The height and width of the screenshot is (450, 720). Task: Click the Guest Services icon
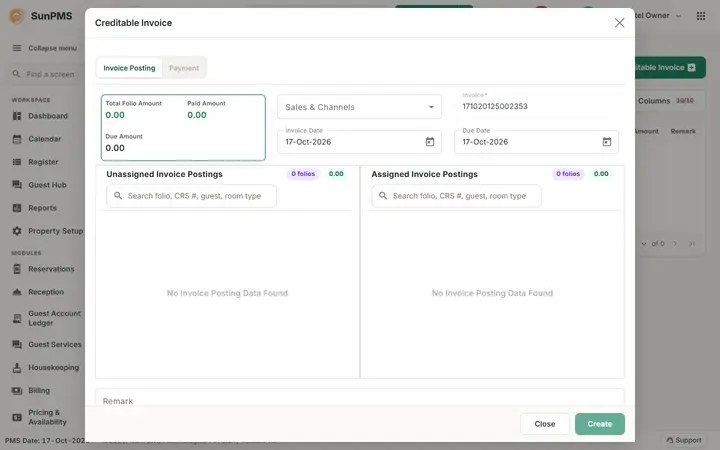pyautogui.click(x=17, y=344)
